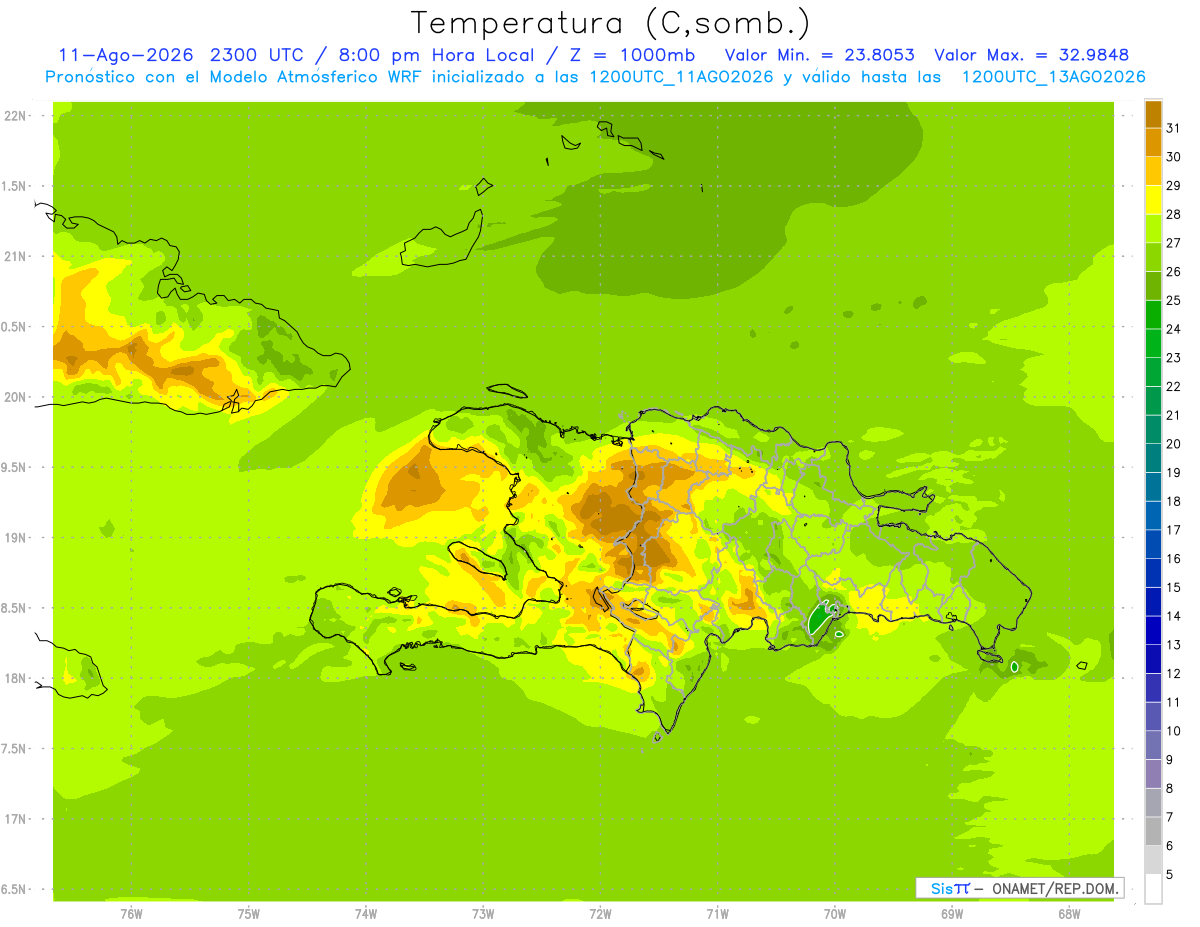This screenshot has width=1200, height=927.
Task: Click the "71W" longitude label
Action: [717, 914]
